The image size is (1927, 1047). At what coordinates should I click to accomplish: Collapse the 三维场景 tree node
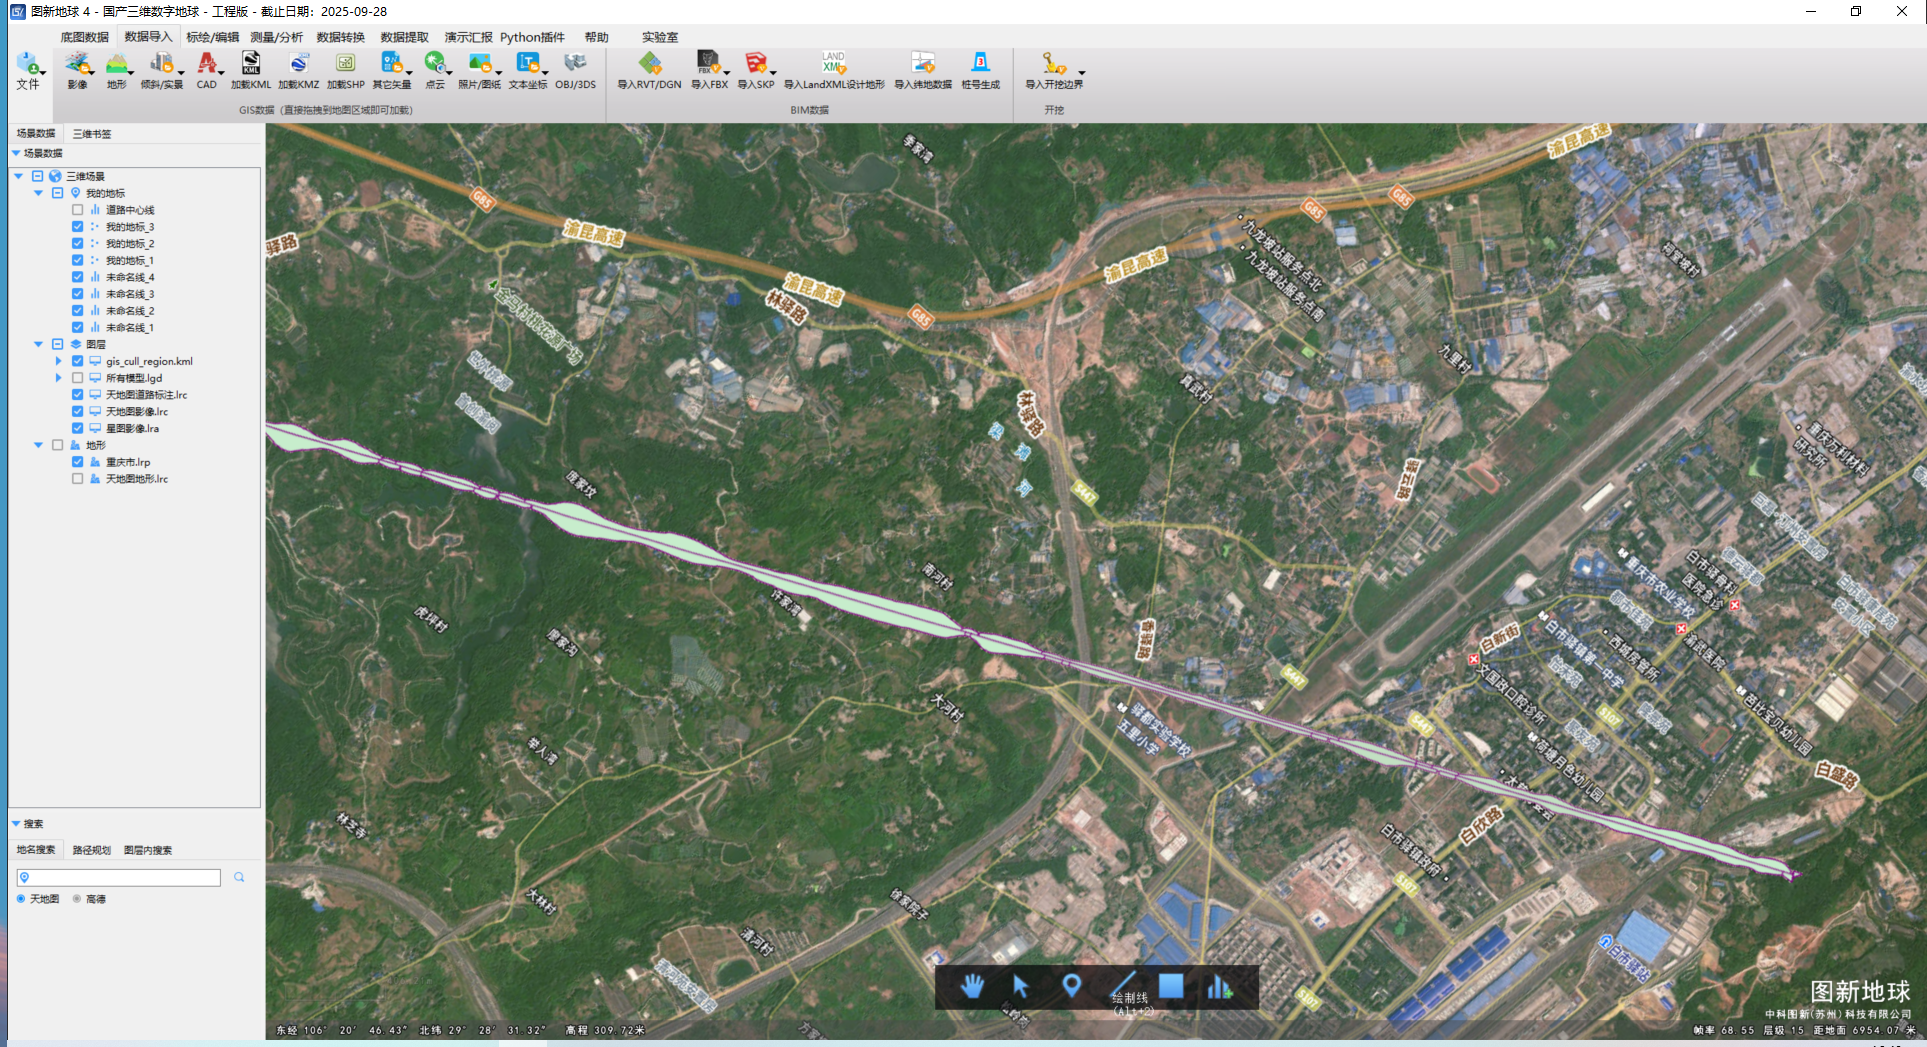tap(18, 176)
